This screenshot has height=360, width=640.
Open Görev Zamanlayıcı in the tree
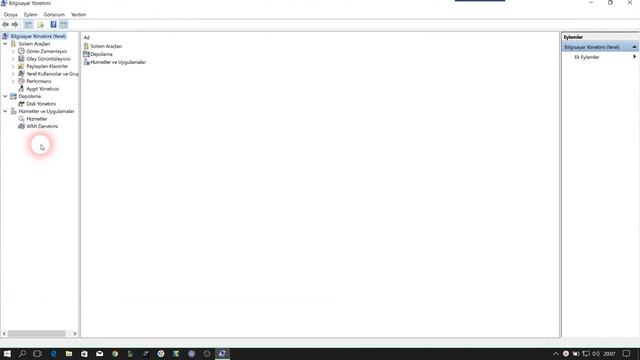point(47,51)
